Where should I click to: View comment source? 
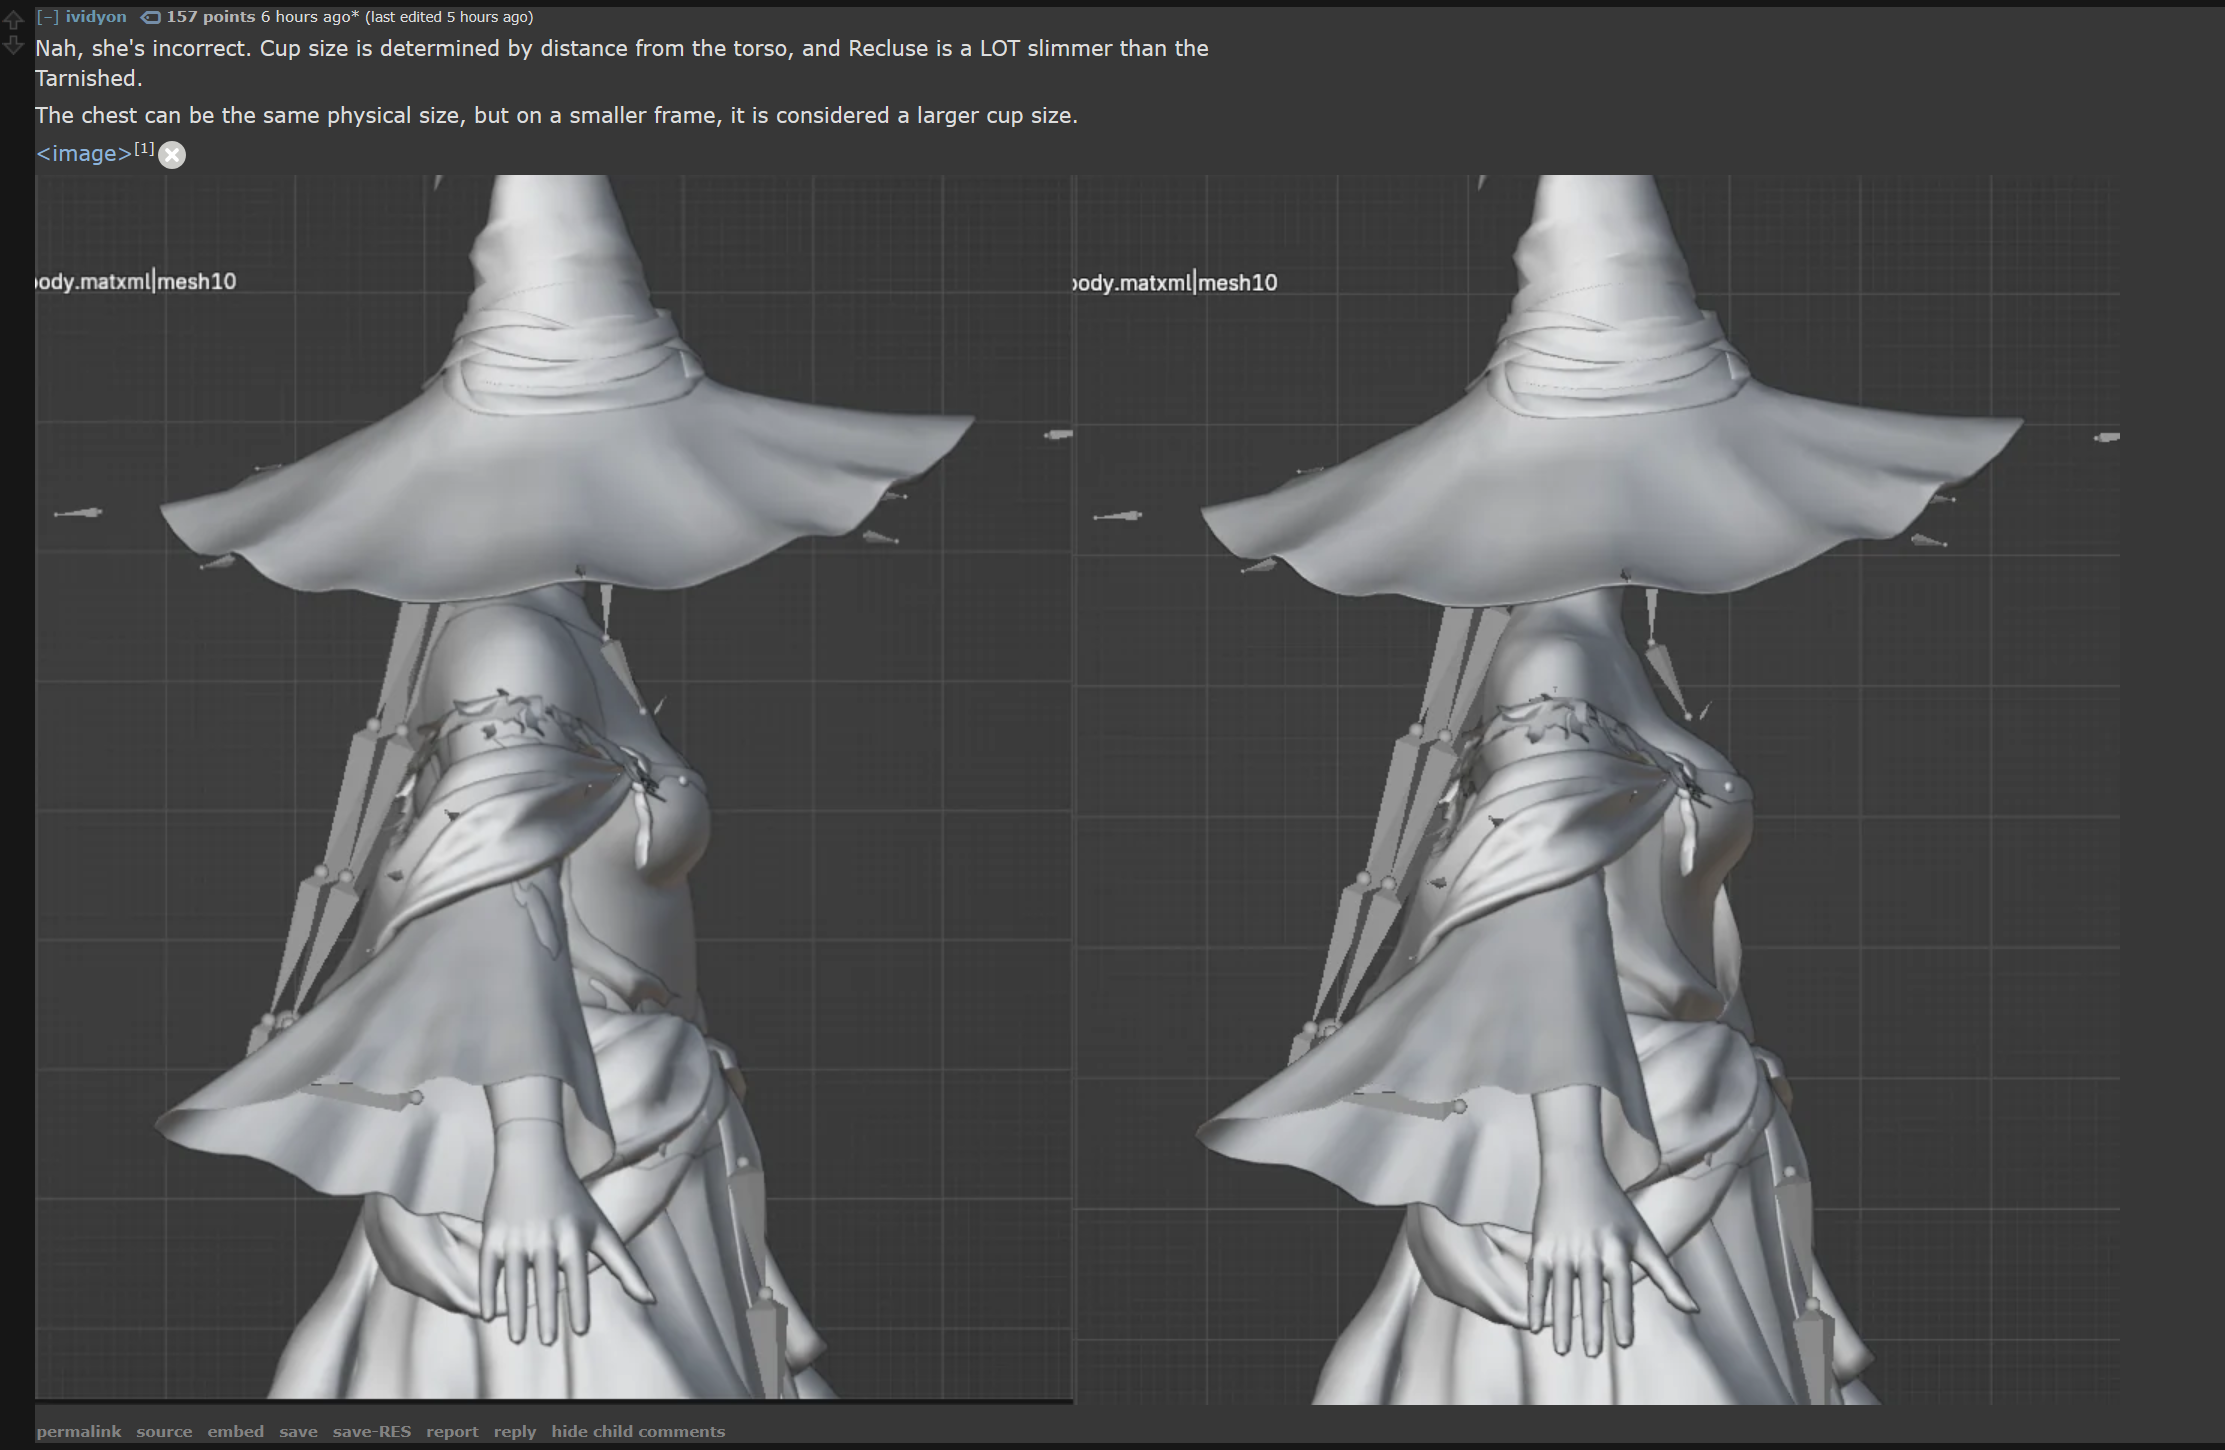(164, 1432)
